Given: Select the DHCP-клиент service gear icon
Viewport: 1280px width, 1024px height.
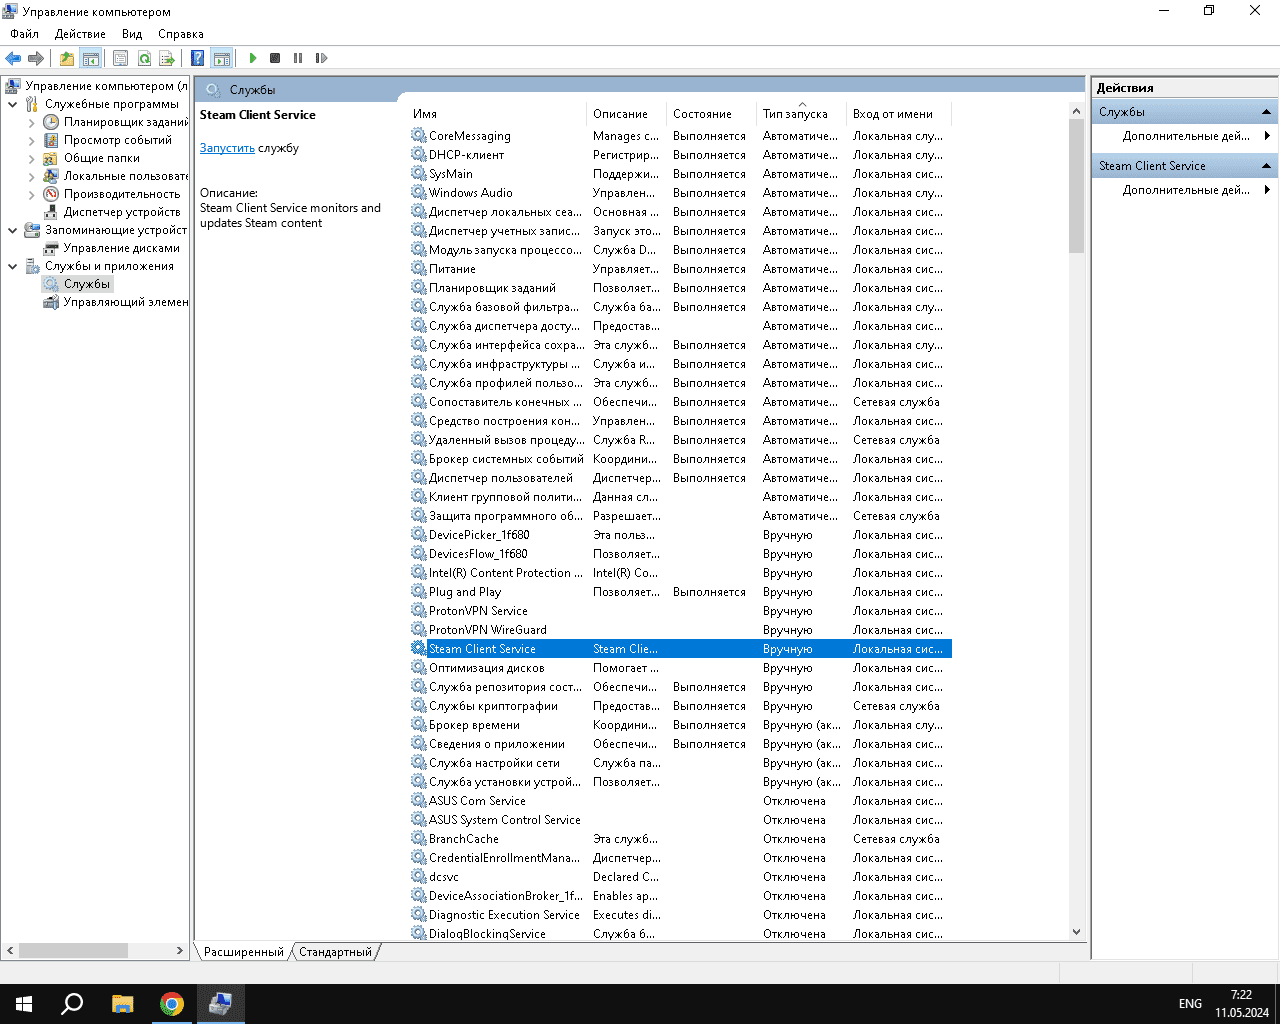Looking at the screenshot, I should [419, 154].
